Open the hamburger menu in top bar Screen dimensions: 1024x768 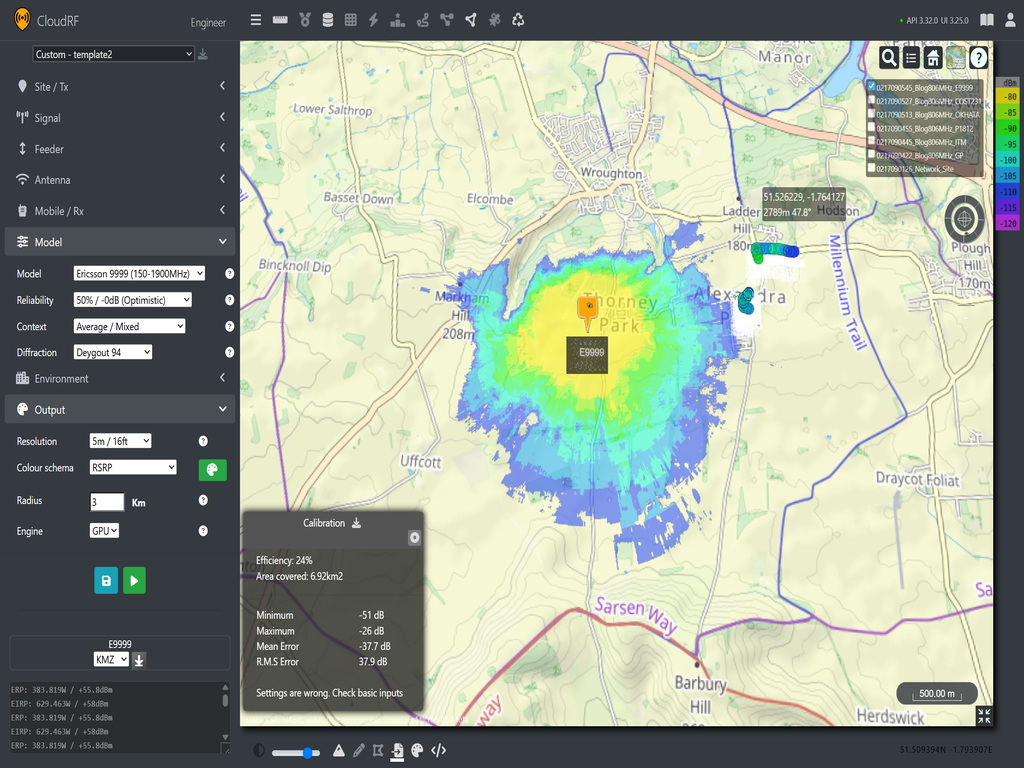(x=256, y=19)
